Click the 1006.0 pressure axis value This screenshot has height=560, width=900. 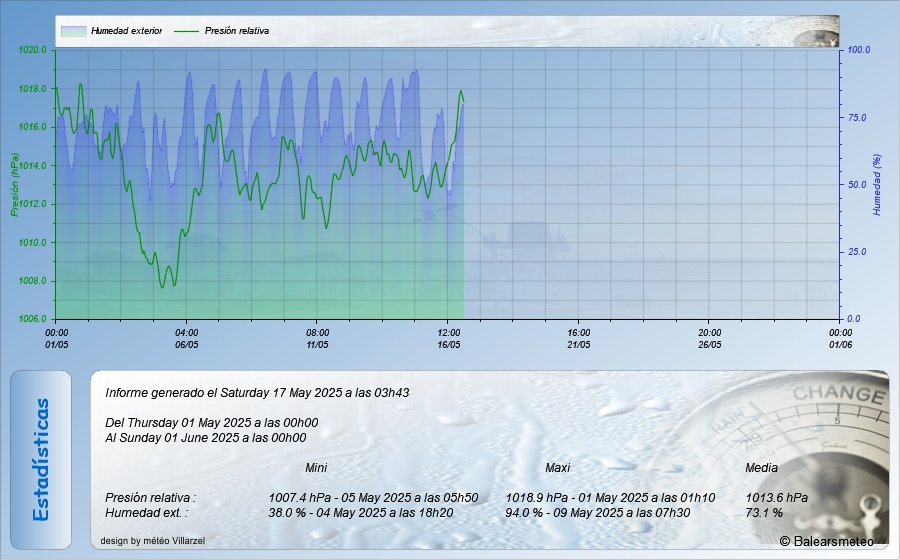tap(32, 319)
